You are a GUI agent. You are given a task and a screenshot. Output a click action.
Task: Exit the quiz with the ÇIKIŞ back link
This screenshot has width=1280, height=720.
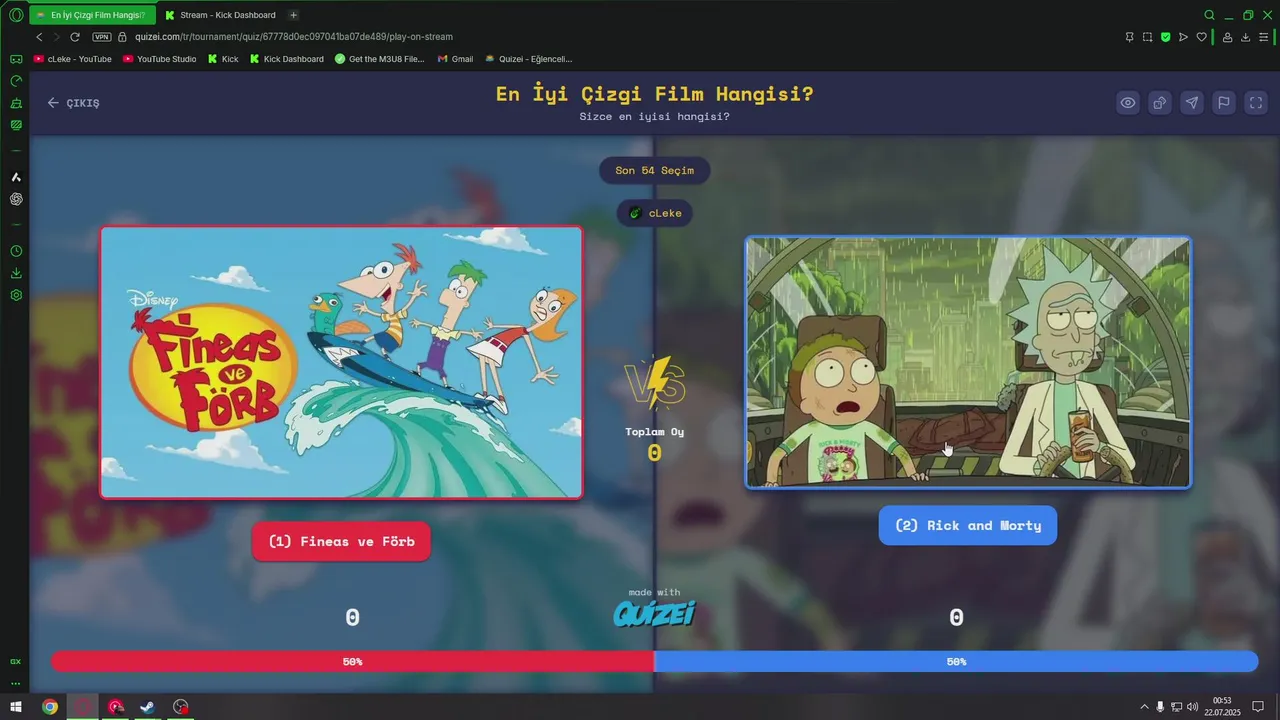pyautogui.click(x=73, y=102)
